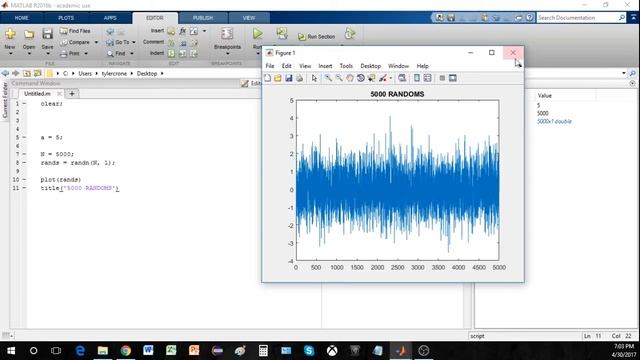Expand the Go To dropdown
640x360 pixels.
[133, 42]
